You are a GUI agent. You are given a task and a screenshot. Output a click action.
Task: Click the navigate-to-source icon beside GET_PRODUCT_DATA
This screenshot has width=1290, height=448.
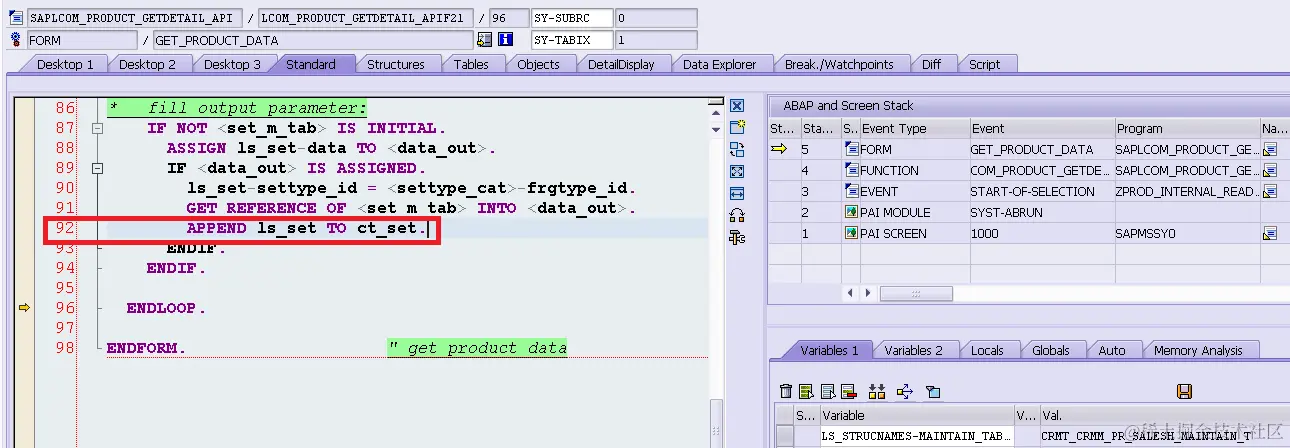click(x=485, y=40)
